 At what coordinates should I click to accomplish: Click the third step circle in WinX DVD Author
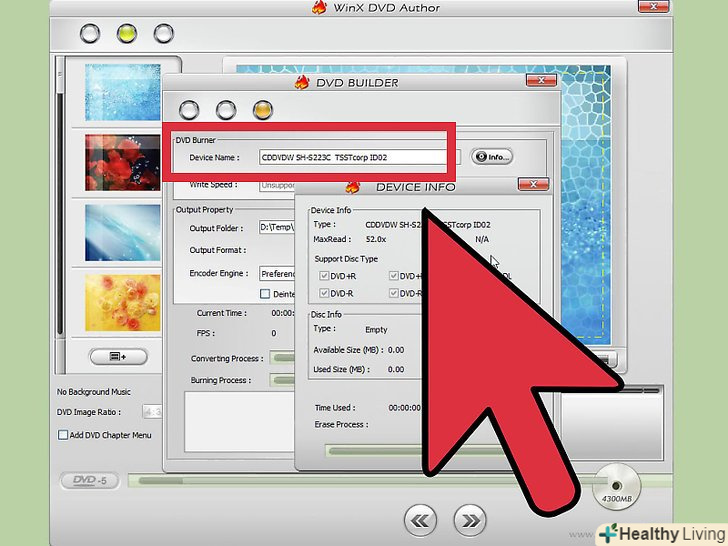tap(164, 33)
